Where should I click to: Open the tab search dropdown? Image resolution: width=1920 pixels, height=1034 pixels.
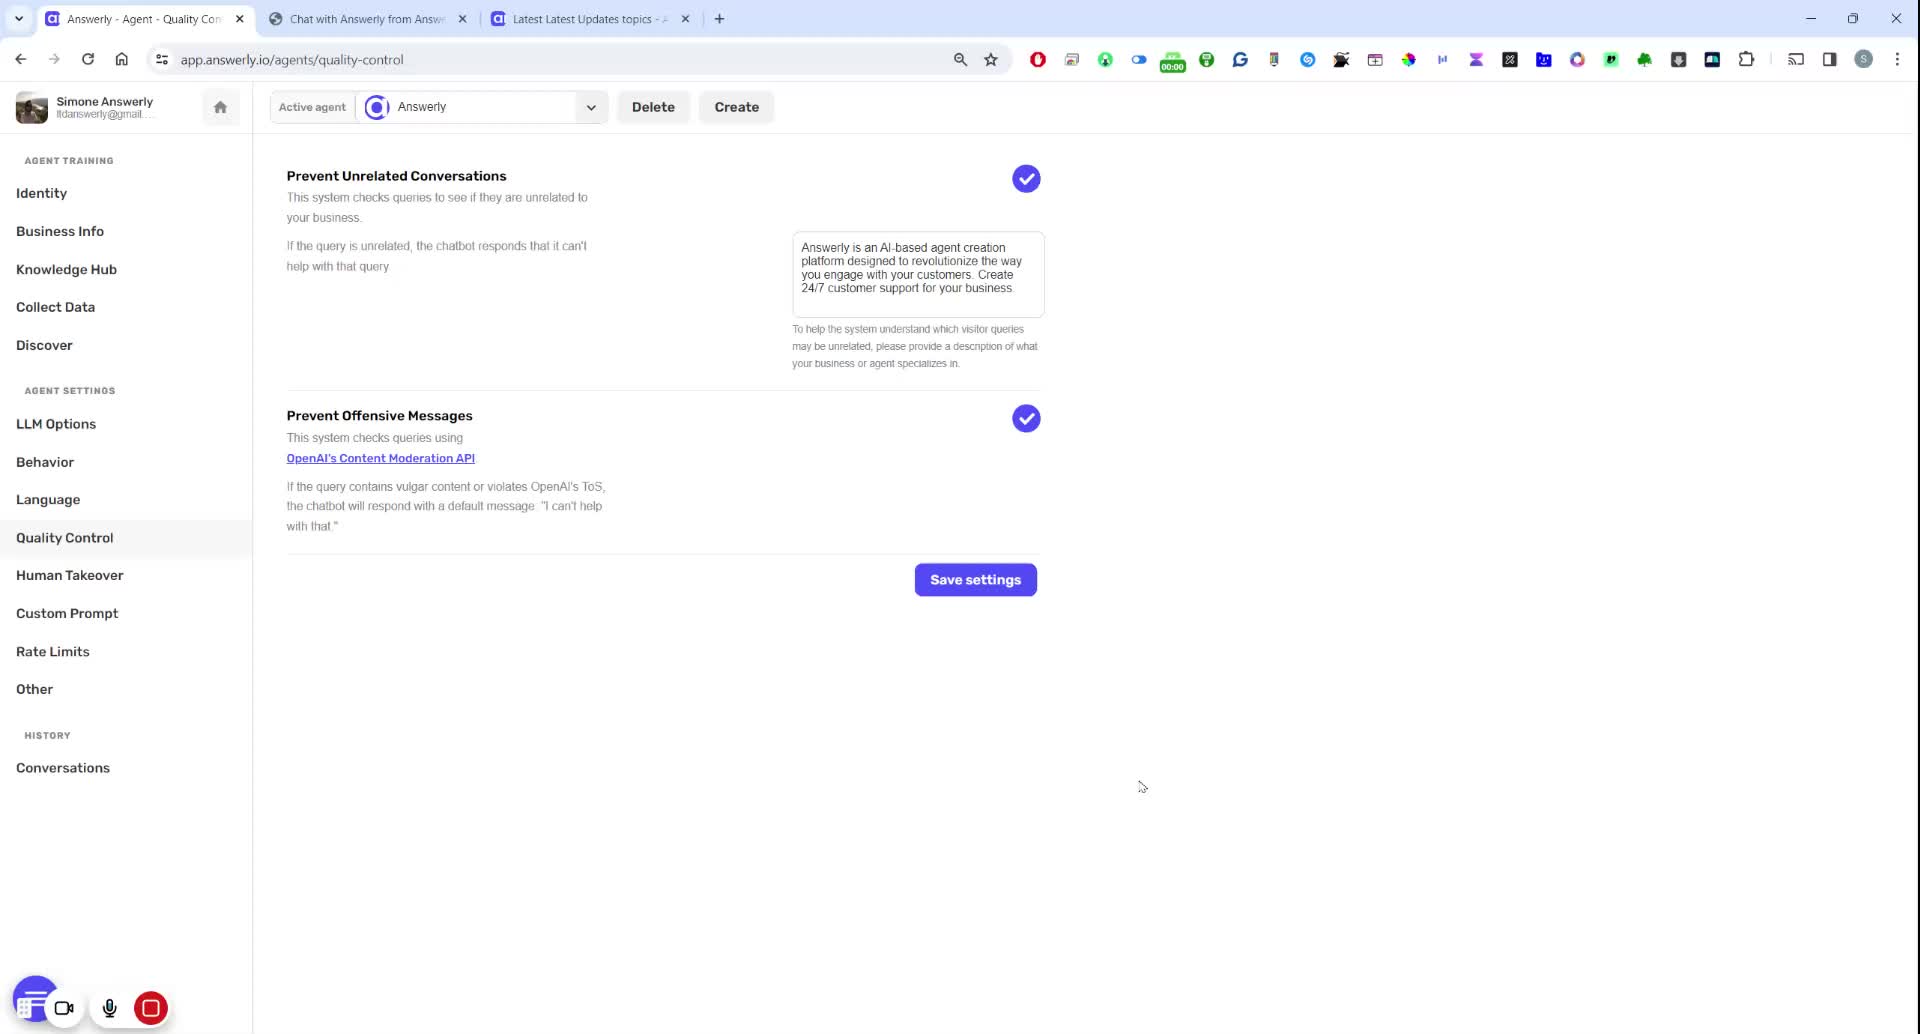(18, 19)
